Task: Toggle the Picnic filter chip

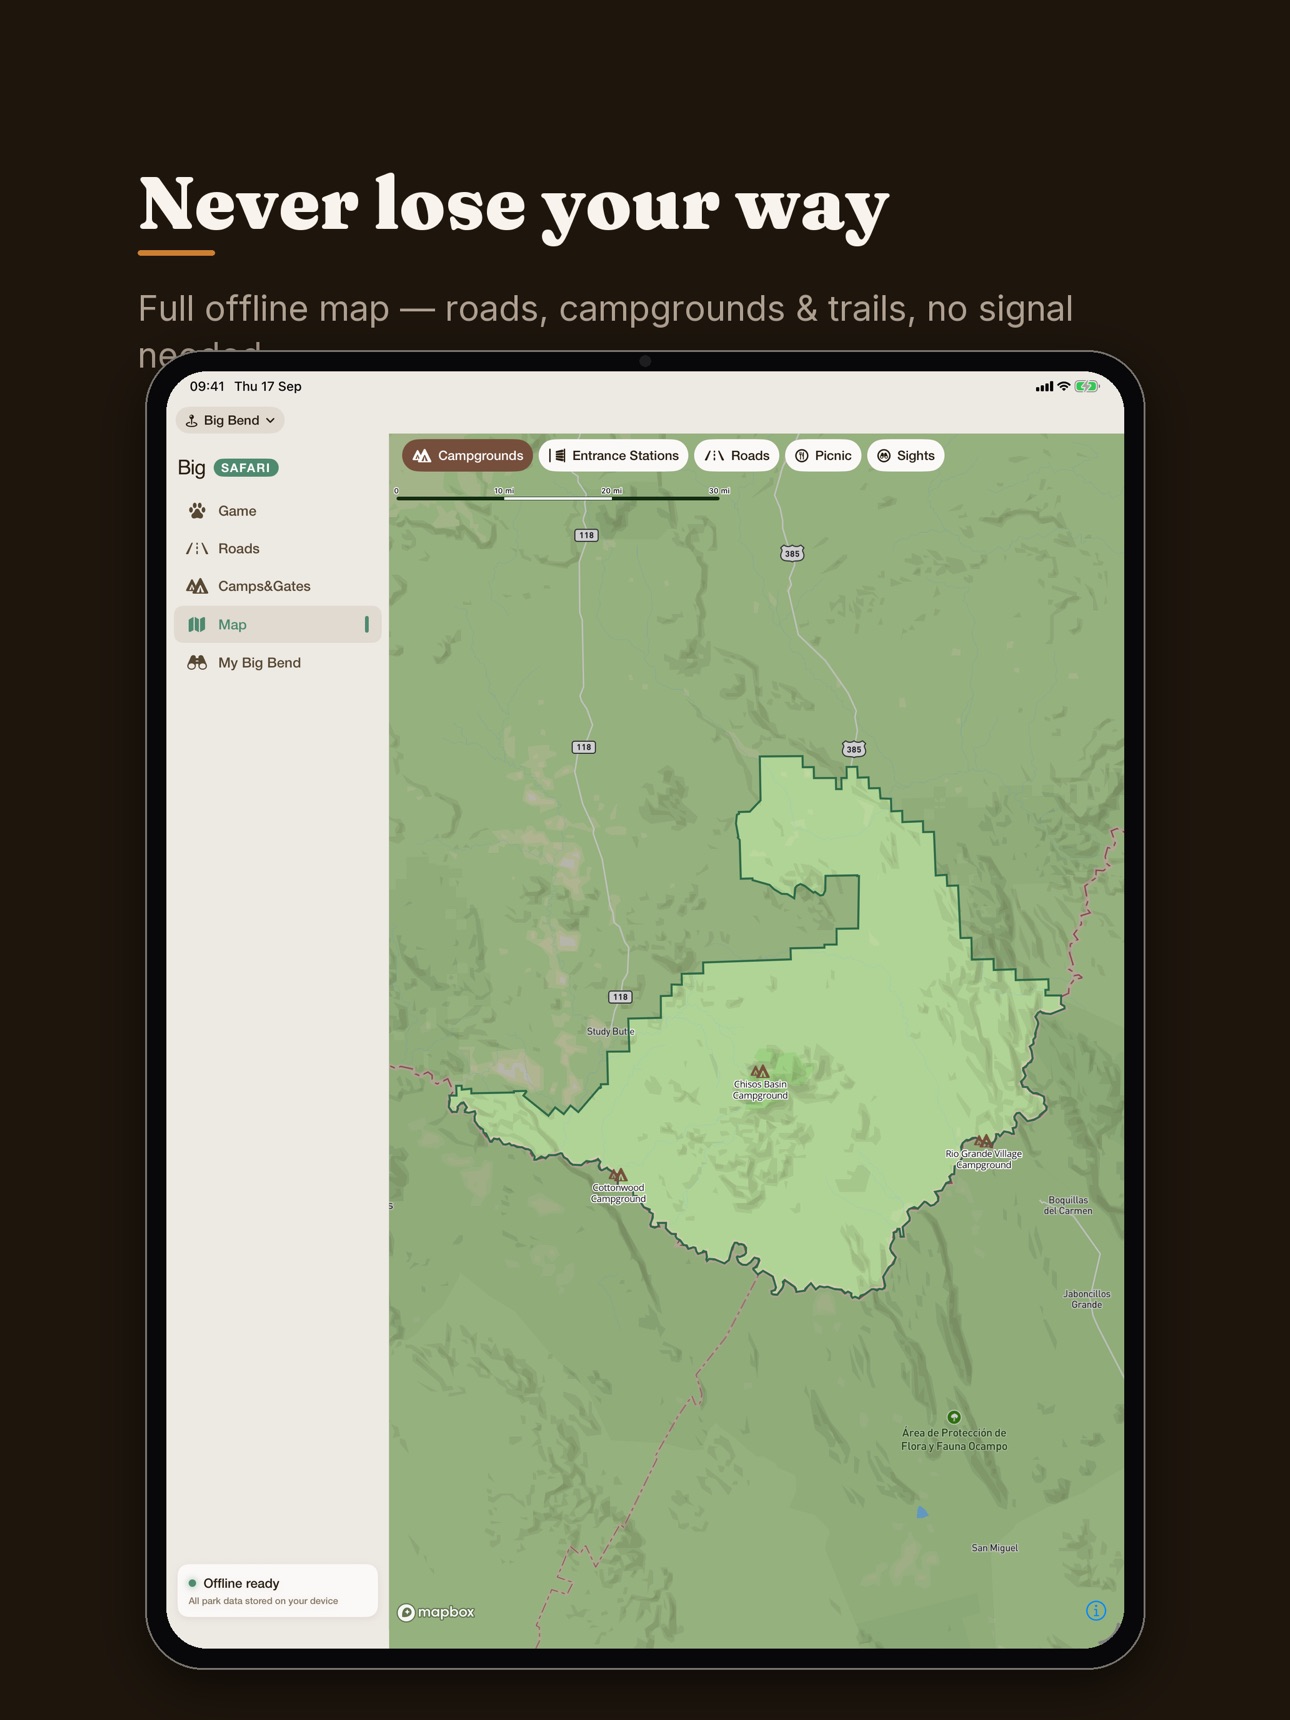Action: (823, 455)
